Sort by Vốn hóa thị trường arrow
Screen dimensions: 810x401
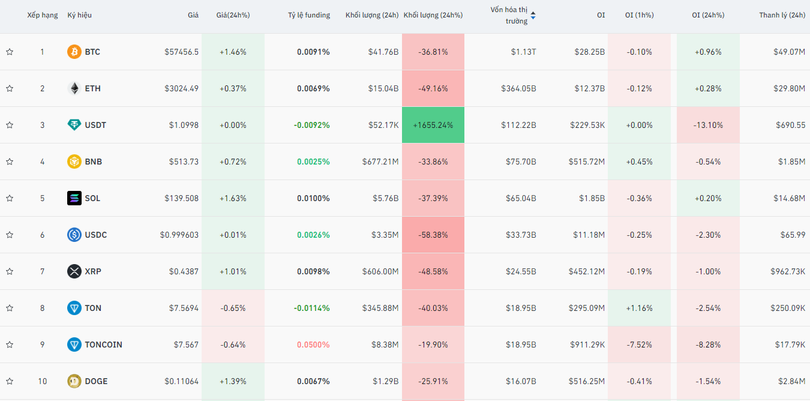(533, 16)
